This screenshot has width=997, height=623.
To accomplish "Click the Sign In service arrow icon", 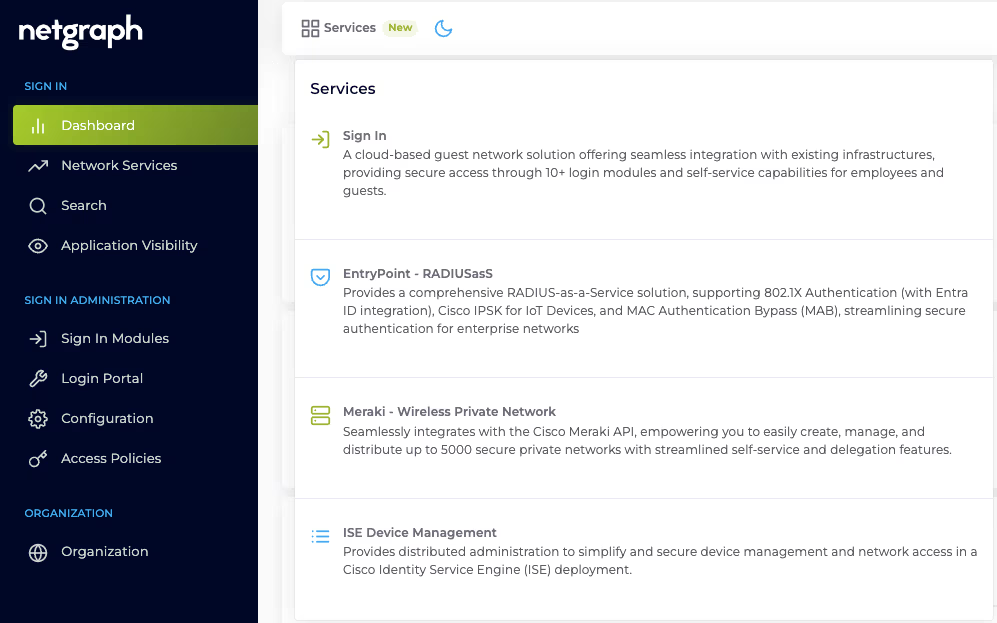I will (320, 139).
